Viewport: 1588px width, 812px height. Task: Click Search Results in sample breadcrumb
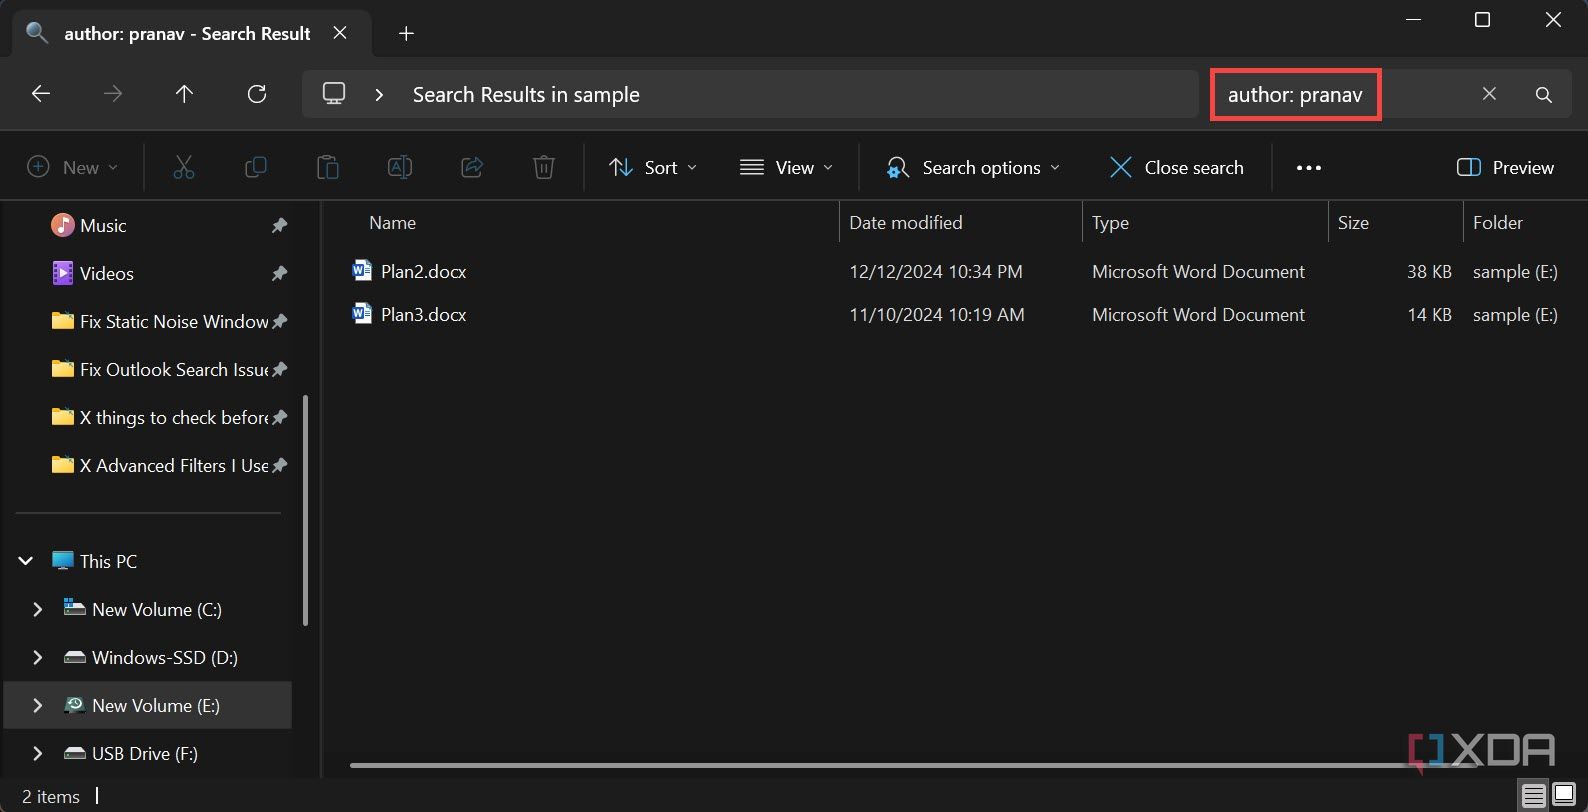coord(526,95)
